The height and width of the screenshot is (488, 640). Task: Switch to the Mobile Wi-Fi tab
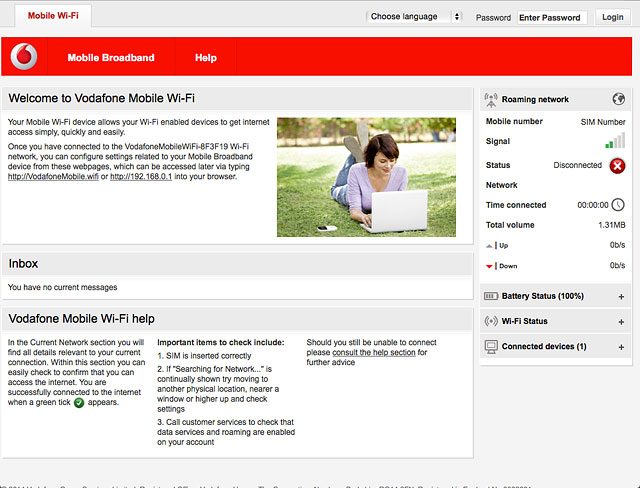coord(55,16)
